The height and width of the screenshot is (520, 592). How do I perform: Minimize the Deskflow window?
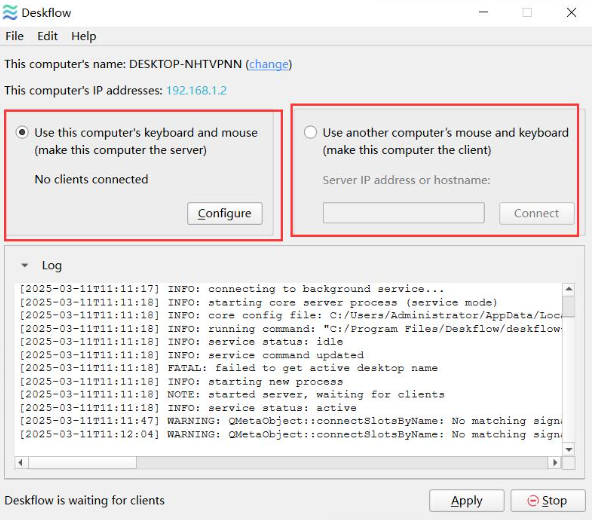click(x=483, y=12)
